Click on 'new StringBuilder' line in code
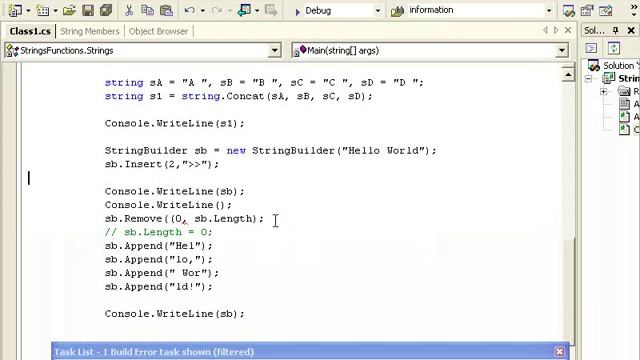The width and height of the screenshot is (640, 360). (x=271, y=151)
